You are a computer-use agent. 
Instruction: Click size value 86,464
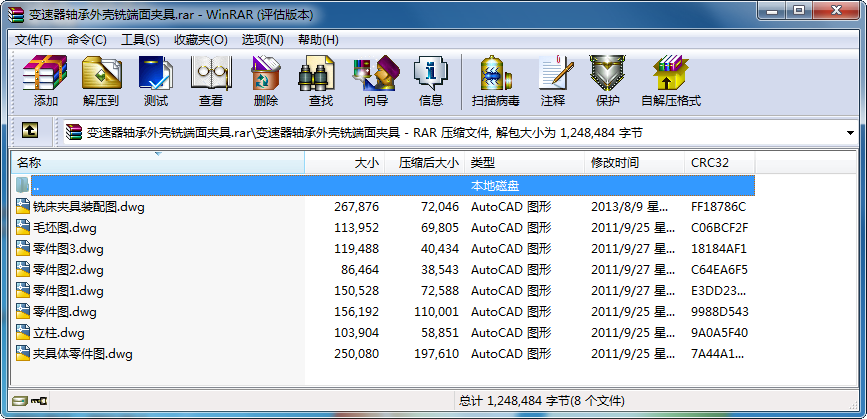click(360, 270)
